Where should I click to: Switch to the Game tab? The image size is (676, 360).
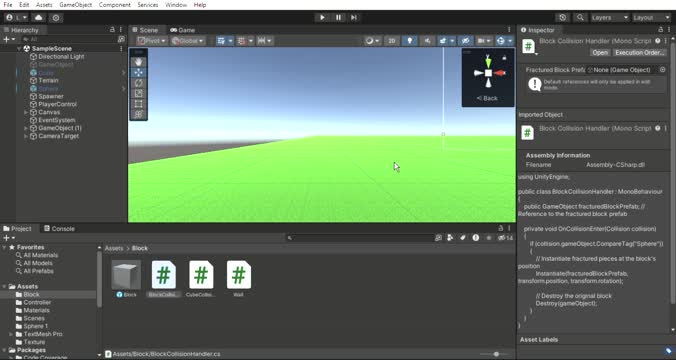point(182,30)
